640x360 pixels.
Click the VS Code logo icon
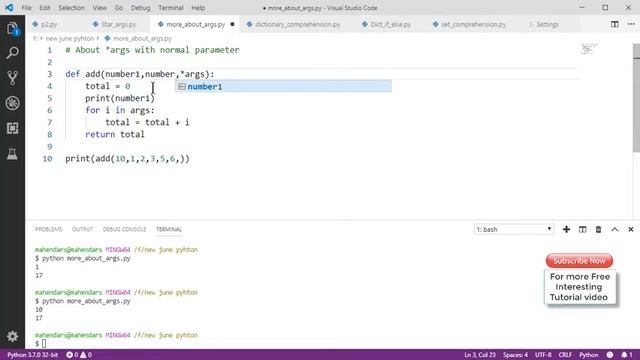9,8
